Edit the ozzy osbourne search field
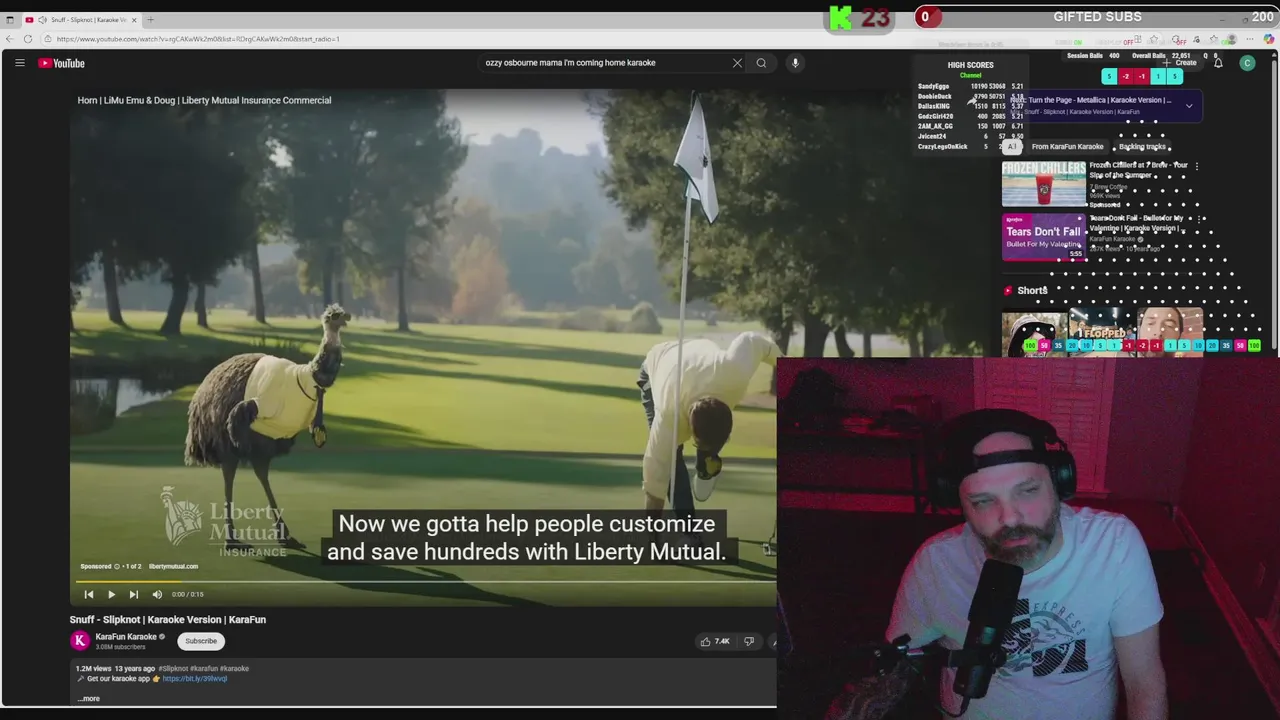 tap(605, 63)
